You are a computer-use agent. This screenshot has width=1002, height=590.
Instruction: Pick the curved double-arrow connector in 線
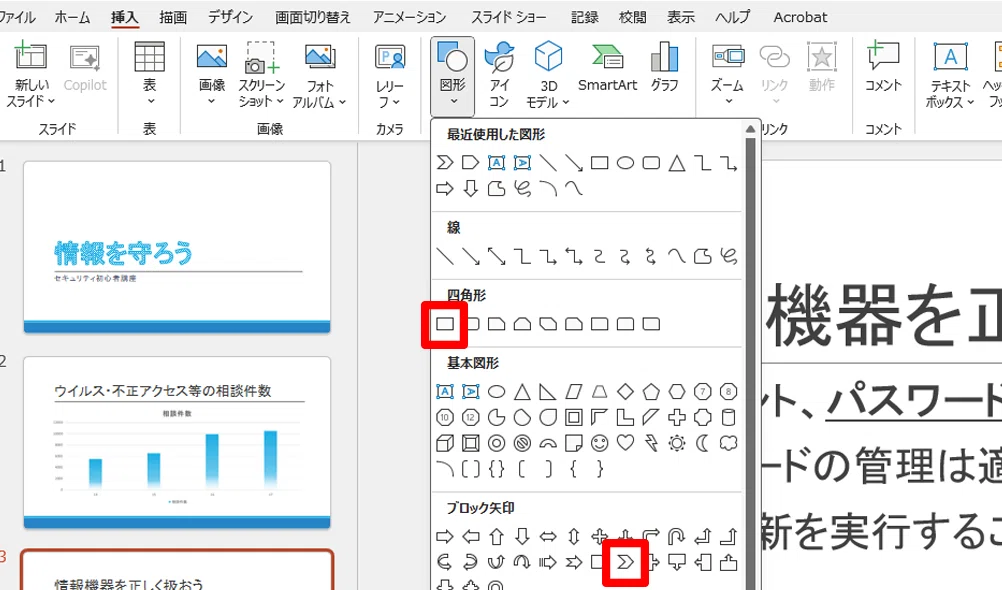(651, 256)
